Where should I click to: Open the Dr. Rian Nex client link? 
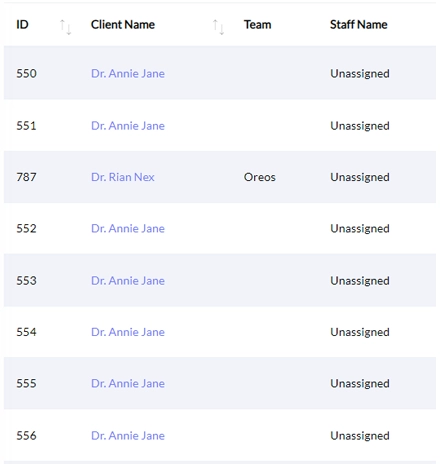(x=123, y=177)
